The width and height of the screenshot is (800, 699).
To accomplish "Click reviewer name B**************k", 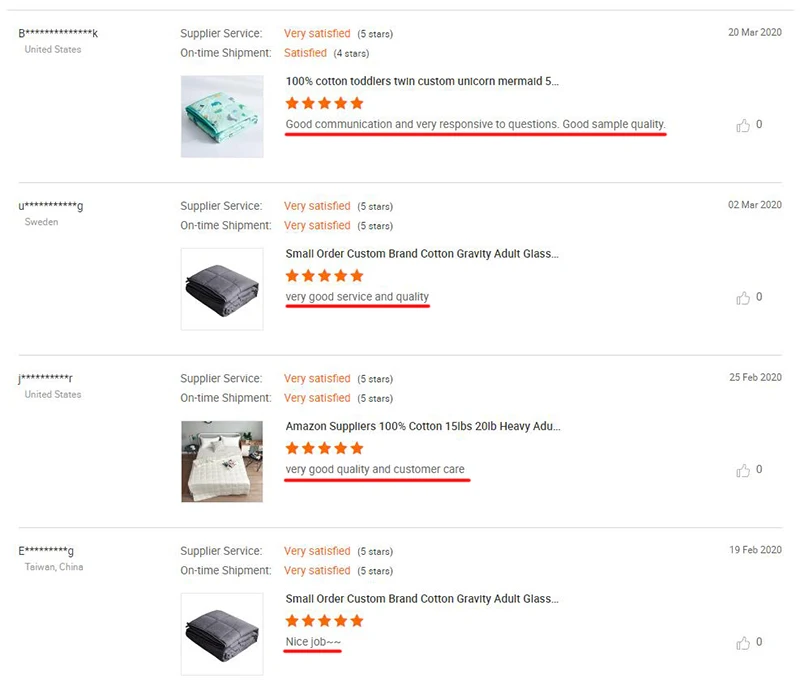I will 58,34.
